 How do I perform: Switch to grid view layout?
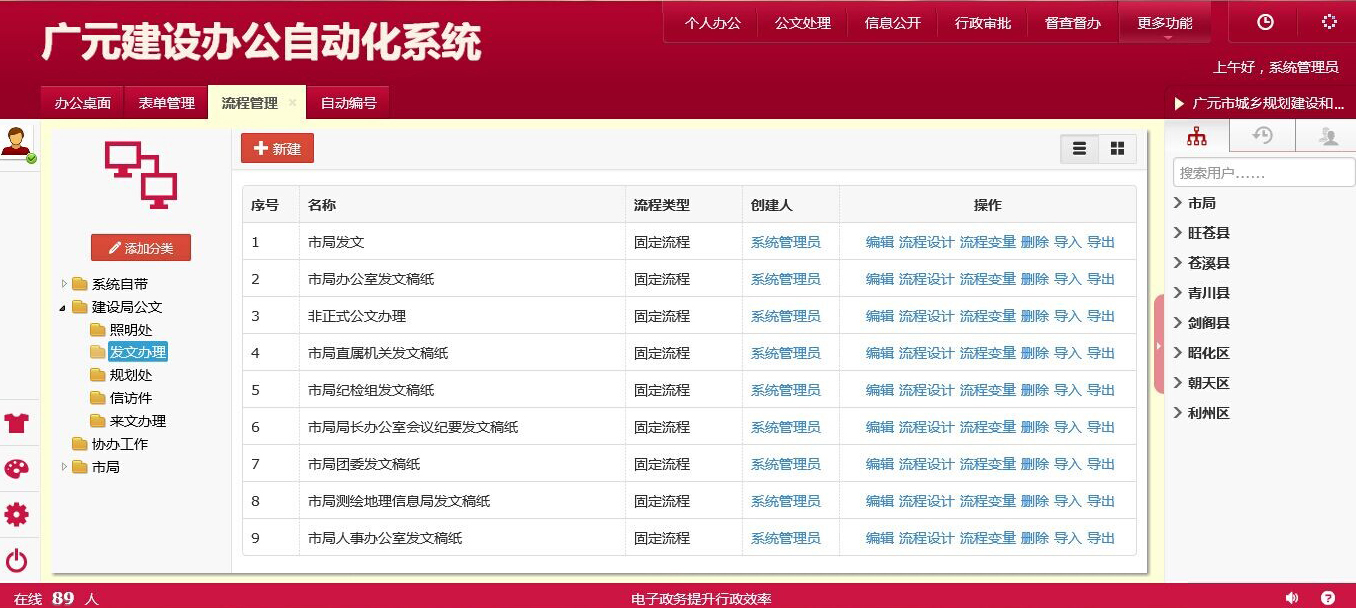point(1118,149)
